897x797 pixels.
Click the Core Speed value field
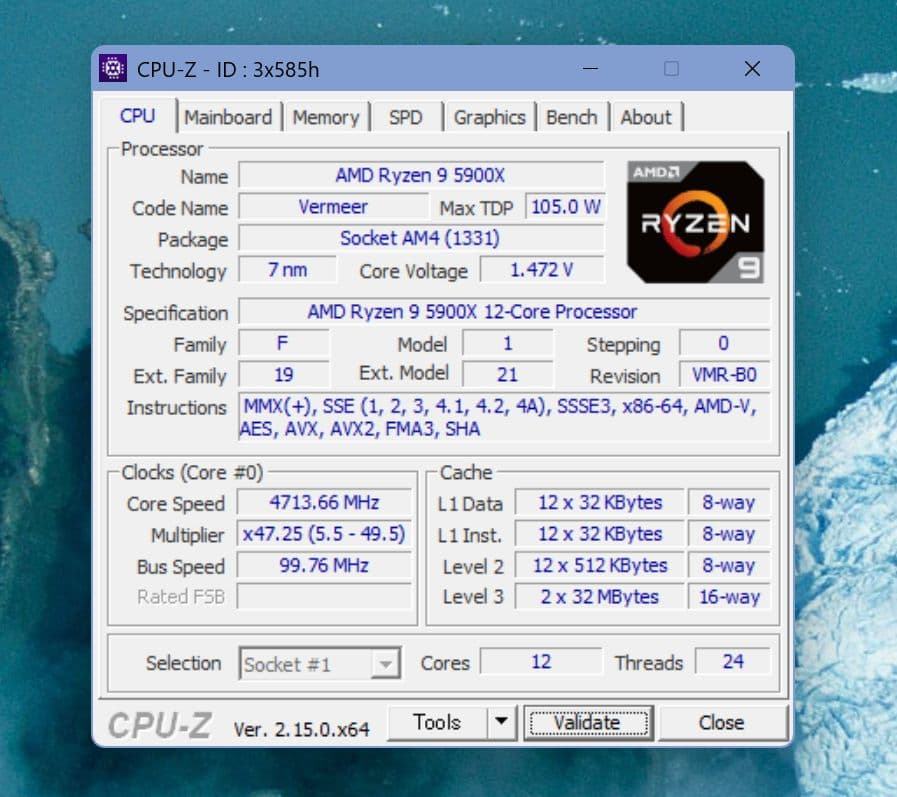(x=323, y=503)
